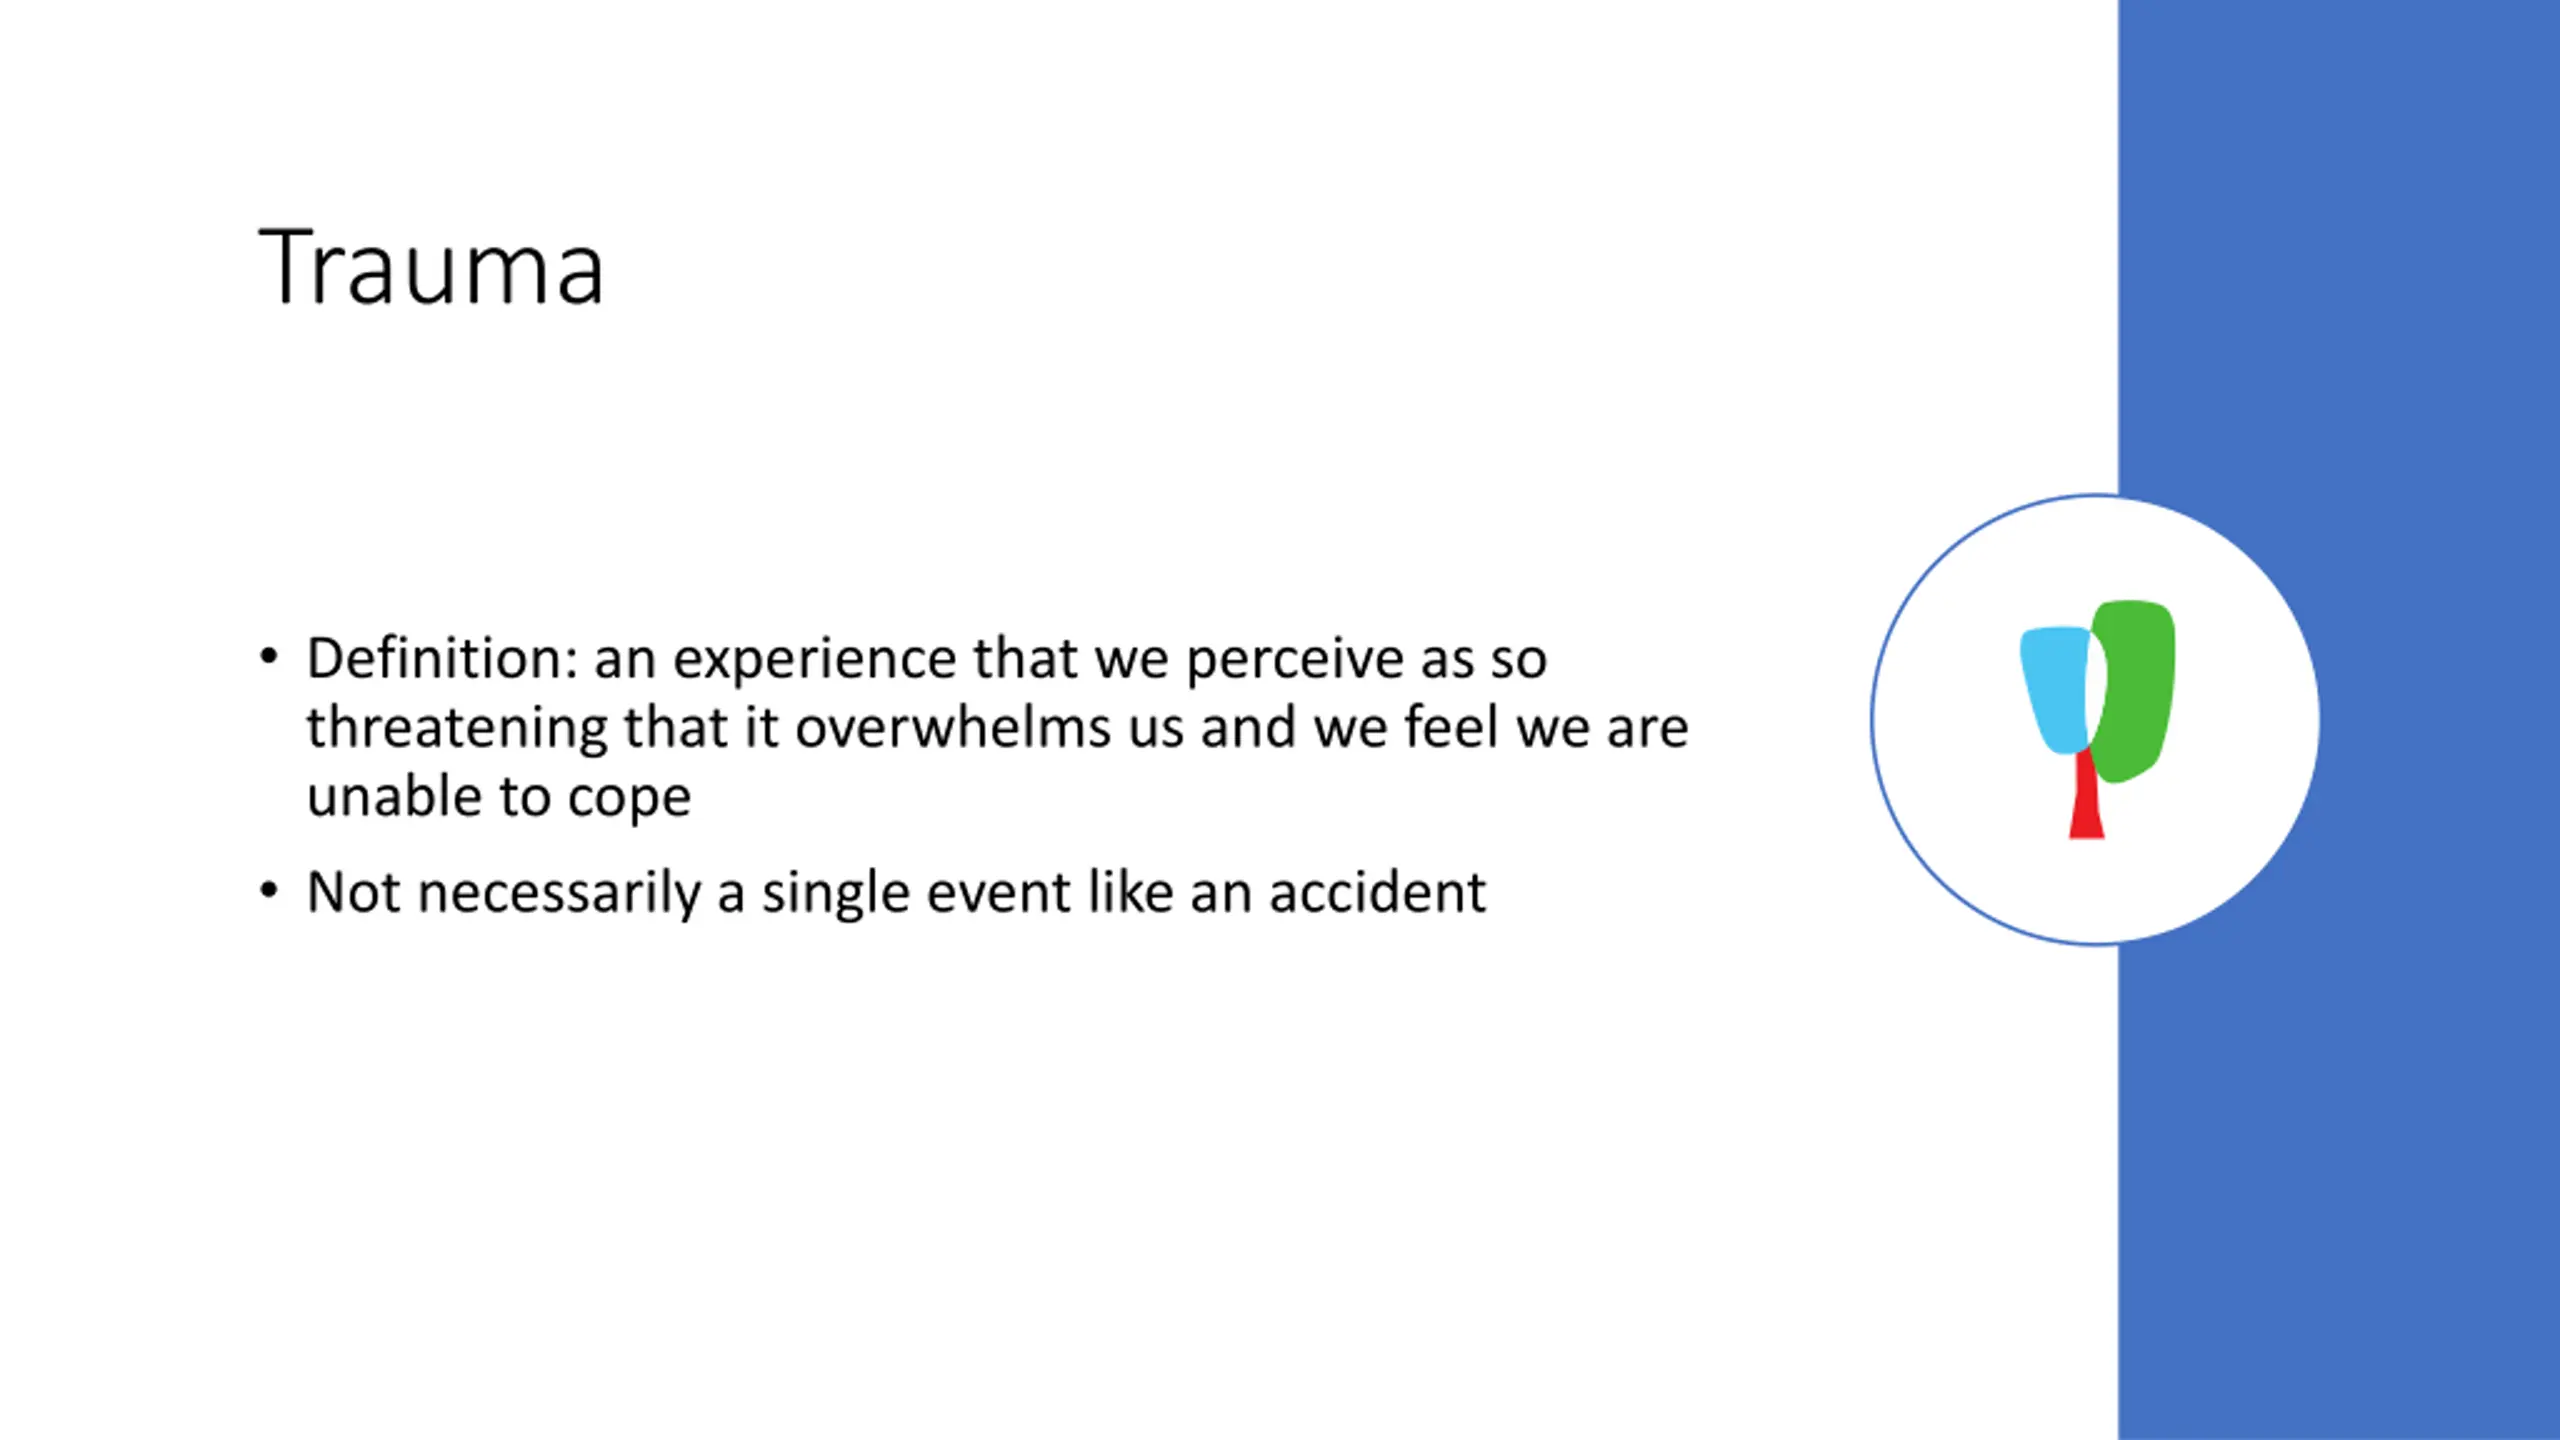Click the blue vertical sidebar band
The height and width of the screenshot is (1440, 2560).
point(2339,720)
